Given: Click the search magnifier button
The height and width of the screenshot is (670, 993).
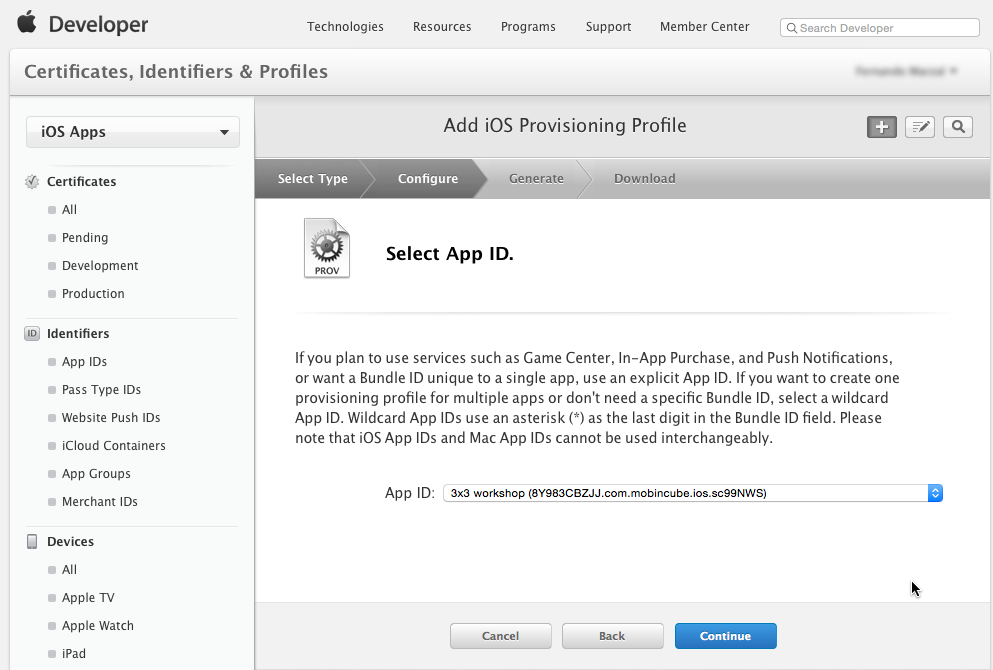Looking at the screenshot, I should (x=958, y=127).
